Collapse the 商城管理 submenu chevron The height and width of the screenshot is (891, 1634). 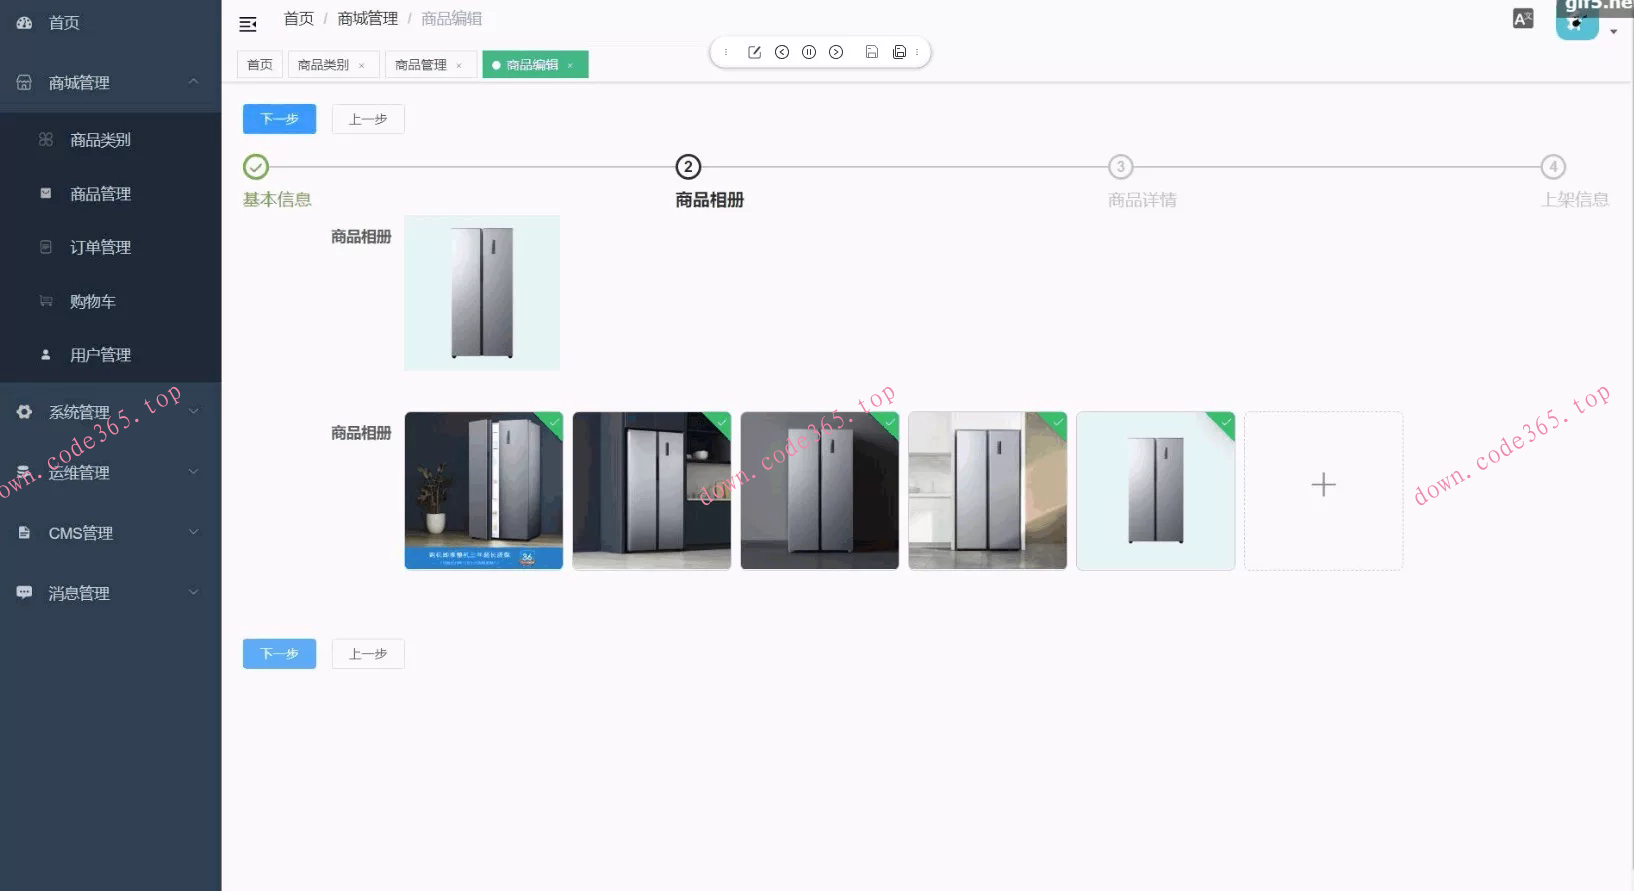[x=194, y=82]
